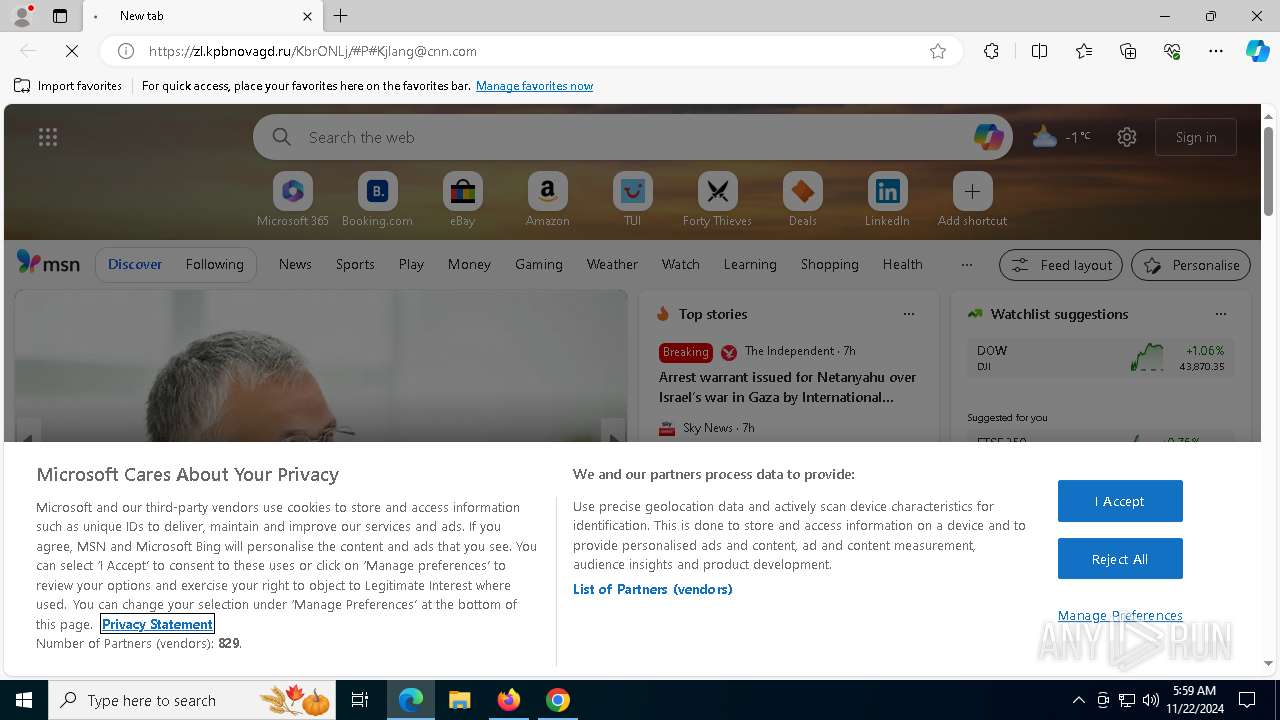Viewport: 1280px width, 720px height.
Task: Open Chrome from the taskbar
Action: coord(558,700)
